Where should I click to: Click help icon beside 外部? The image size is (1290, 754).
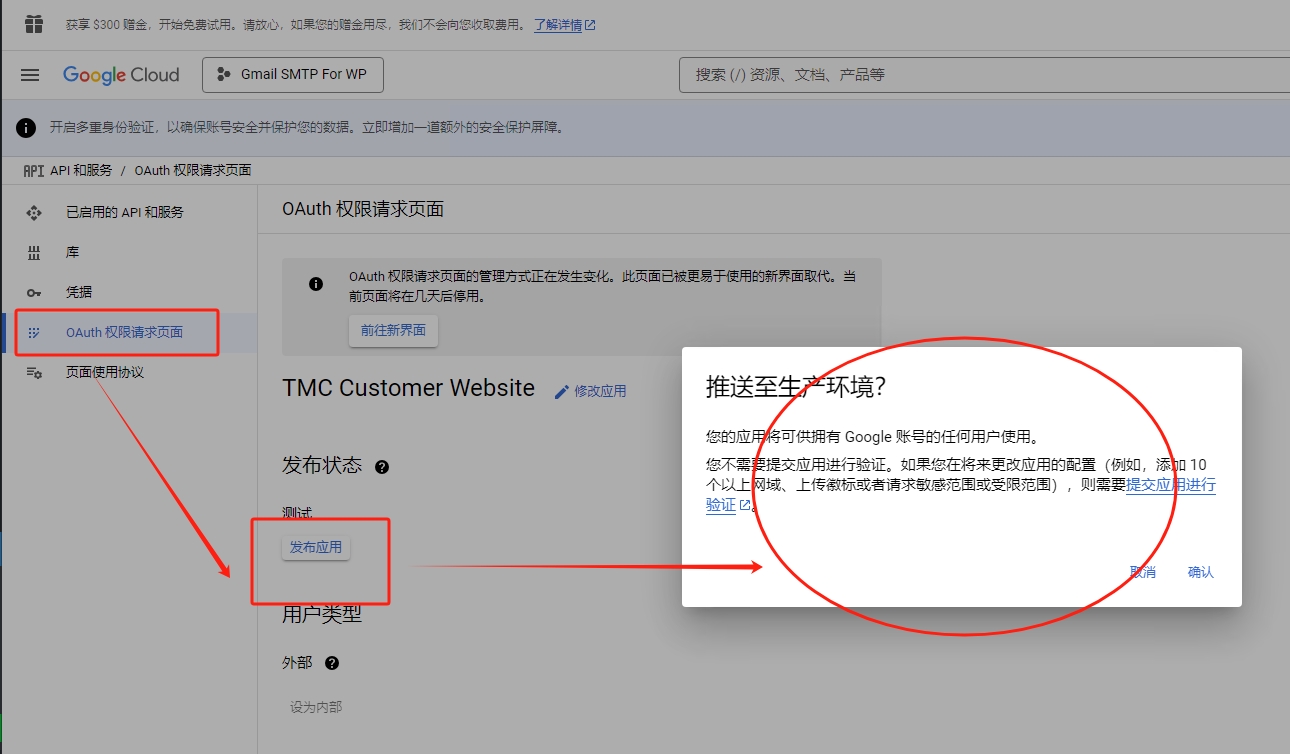tap(332, 663)
